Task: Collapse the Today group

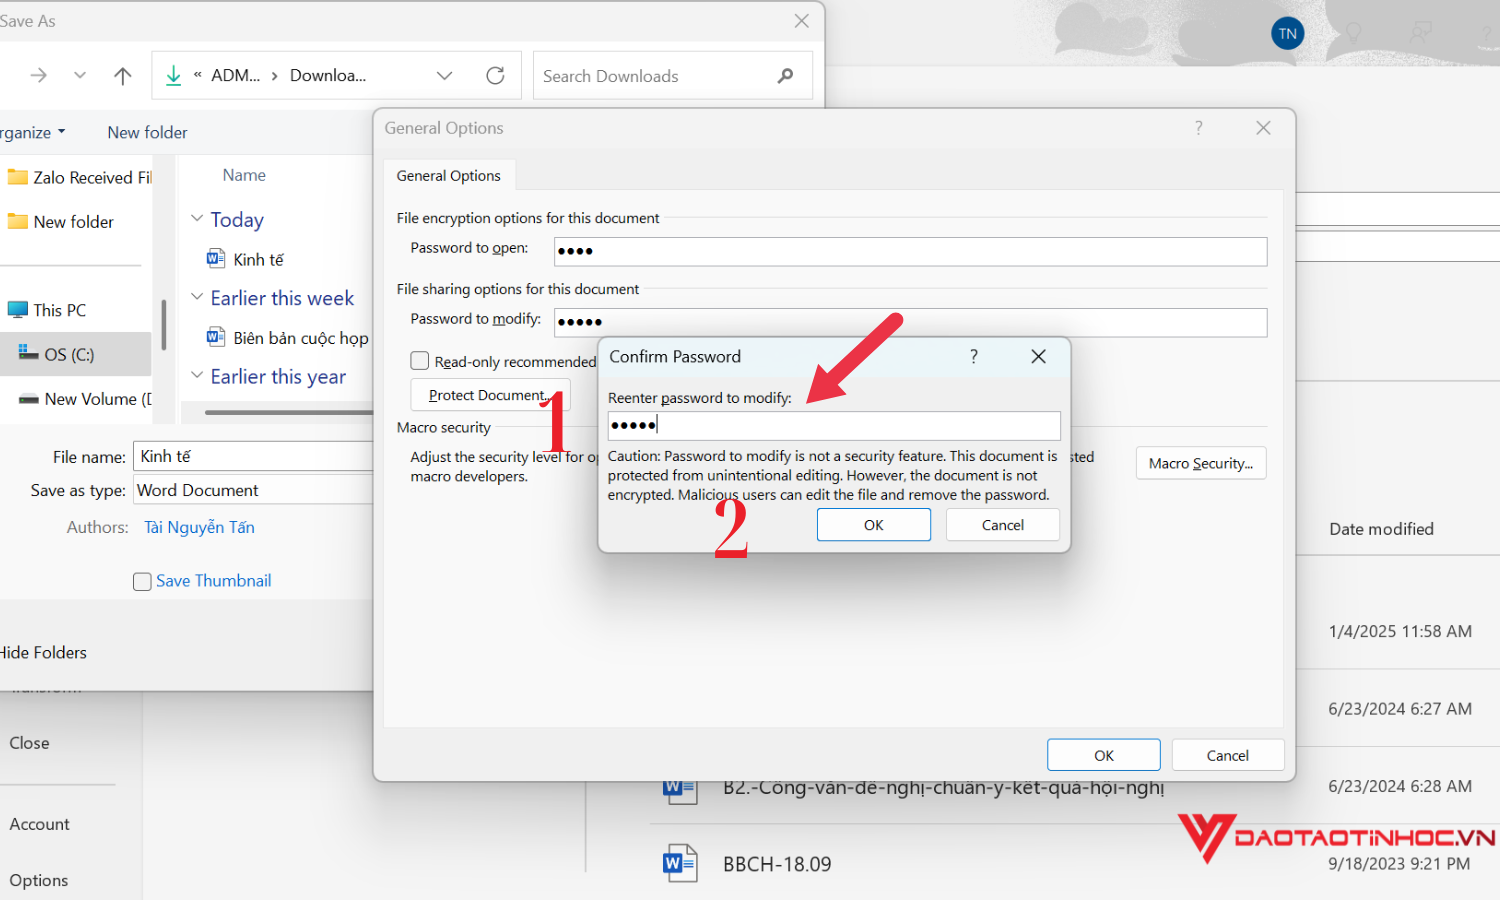Action: pyautogui.click(x=197, y=219)
